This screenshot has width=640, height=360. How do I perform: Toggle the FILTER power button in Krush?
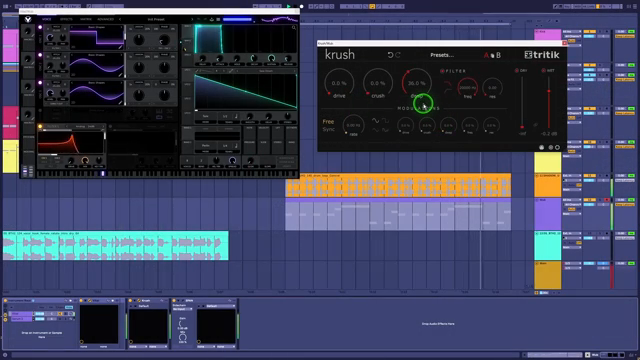pyautogui.click(x=442, y=71)
